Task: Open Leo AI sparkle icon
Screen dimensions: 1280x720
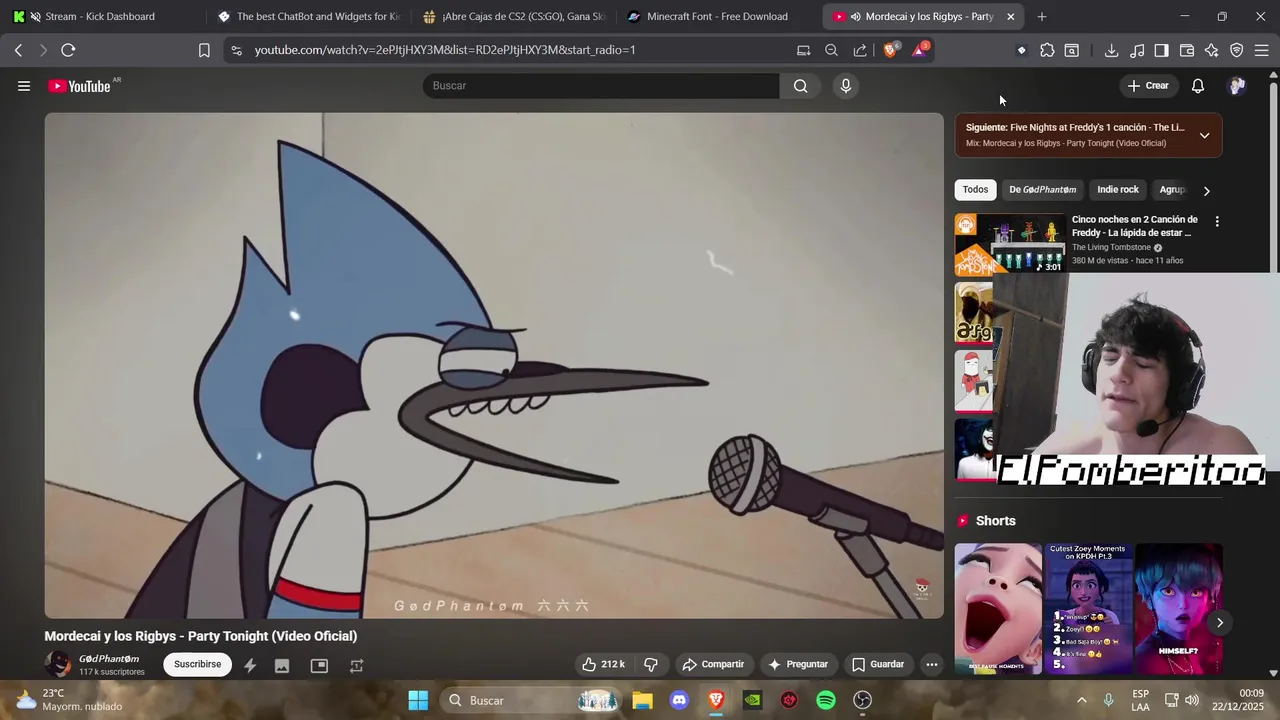Action: [1211, 50]
